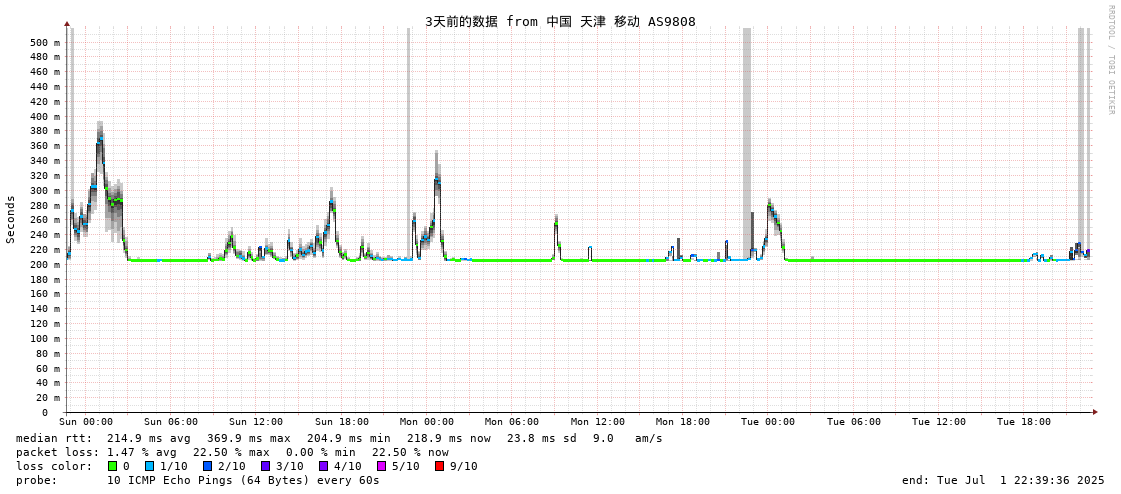Click the peak just after Tue 00:00
Viewport: 1121px width, 494px height.
click(770, 206)
